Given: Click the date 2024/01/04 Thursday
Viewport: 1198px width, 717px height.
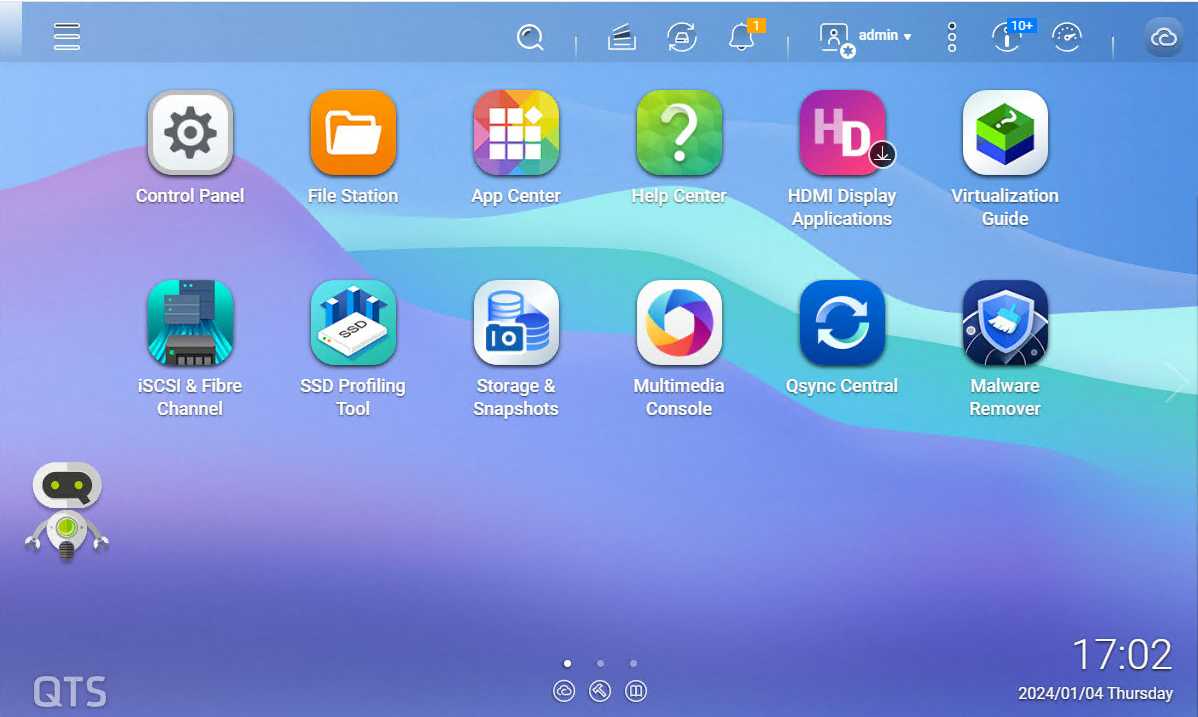Looking at the screenshot, I should pos(1095,693).
